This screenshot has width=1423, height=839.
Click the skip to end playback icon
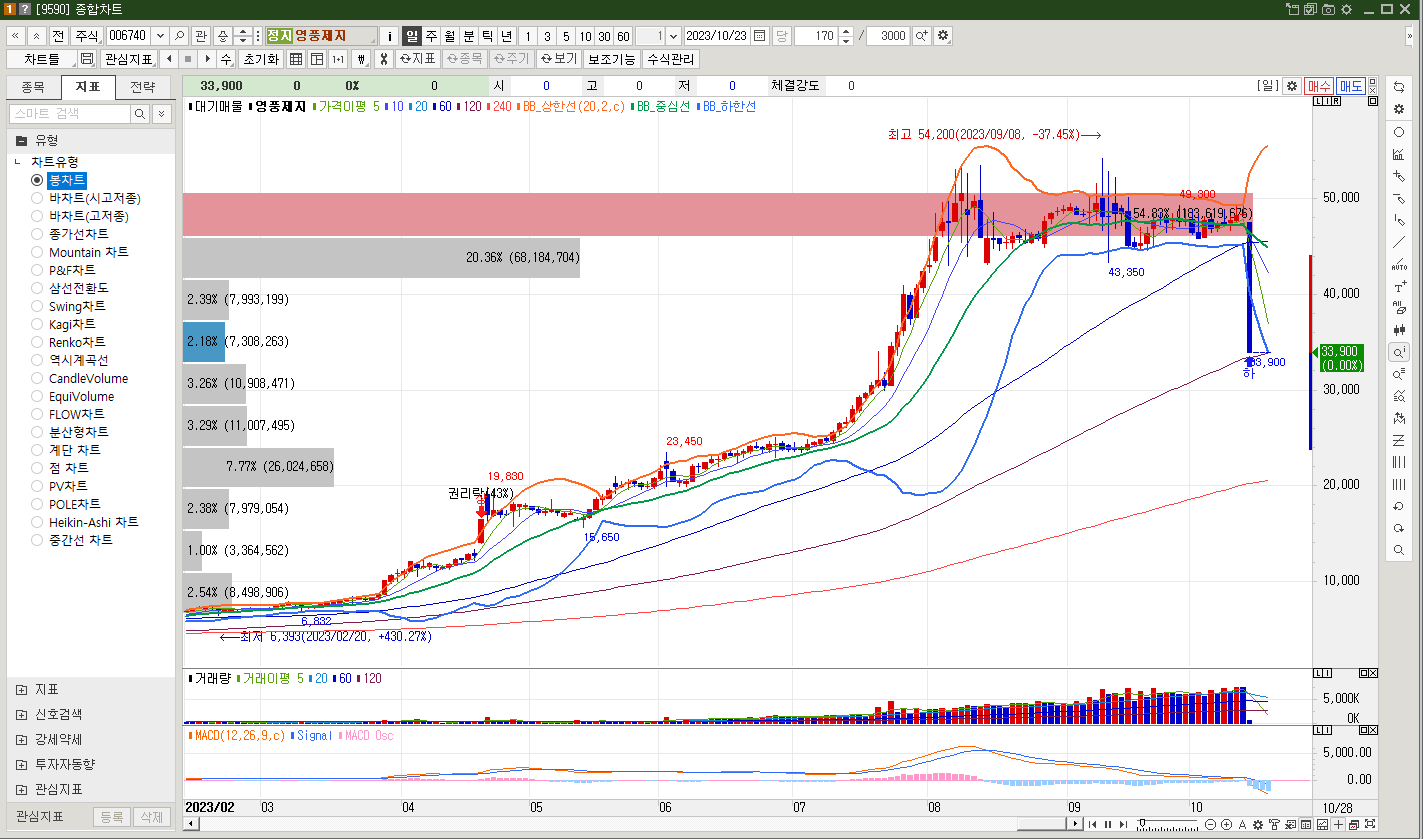point(1123,824)
